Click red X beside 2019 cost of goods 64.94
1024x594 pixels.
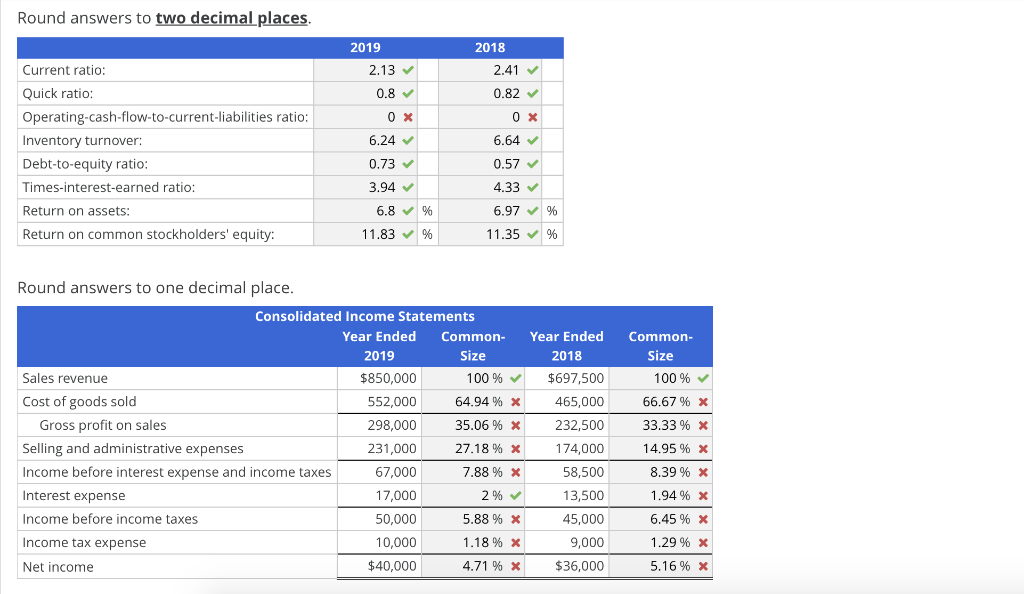(515, 402)
